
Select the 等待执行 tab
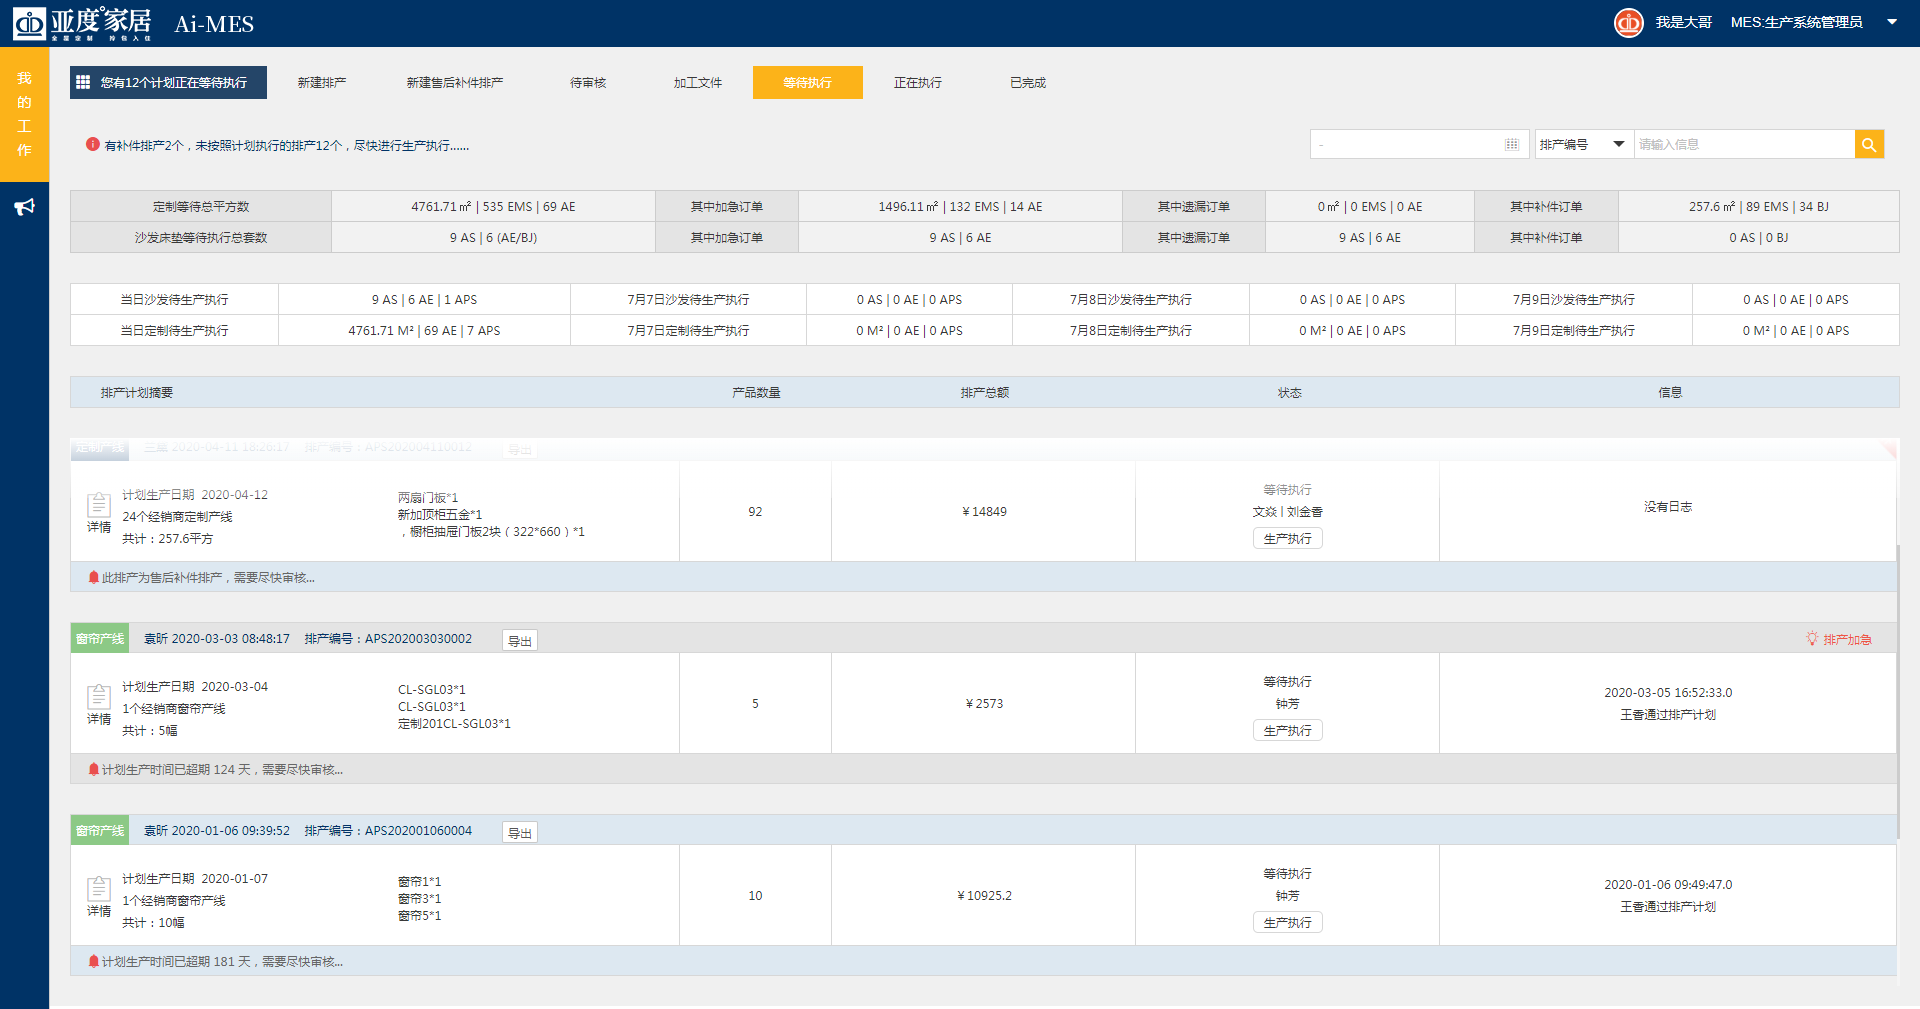pos(808,83)
